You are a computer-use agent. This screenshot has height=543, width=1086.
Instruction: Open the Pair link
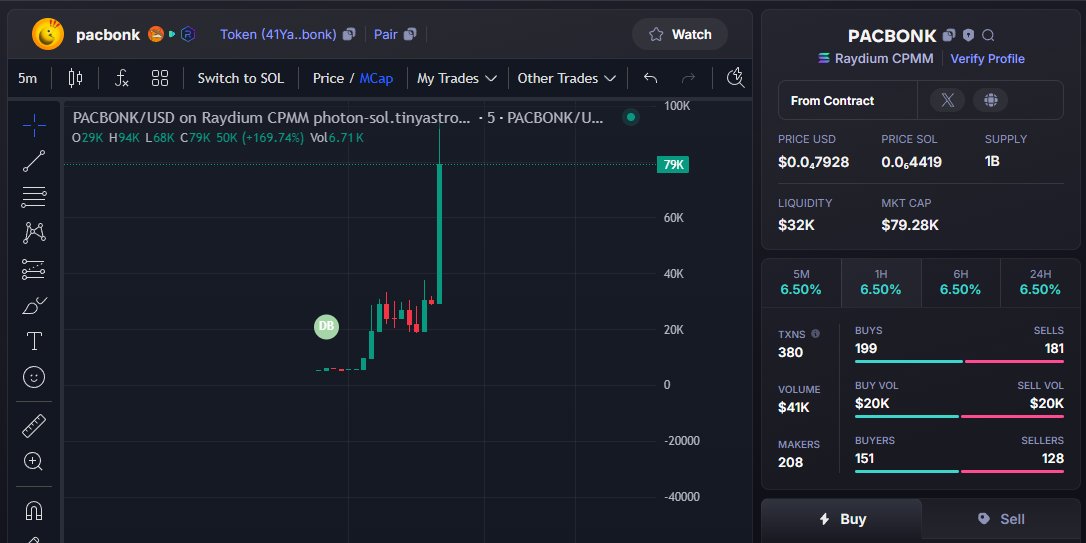(385, 34)
